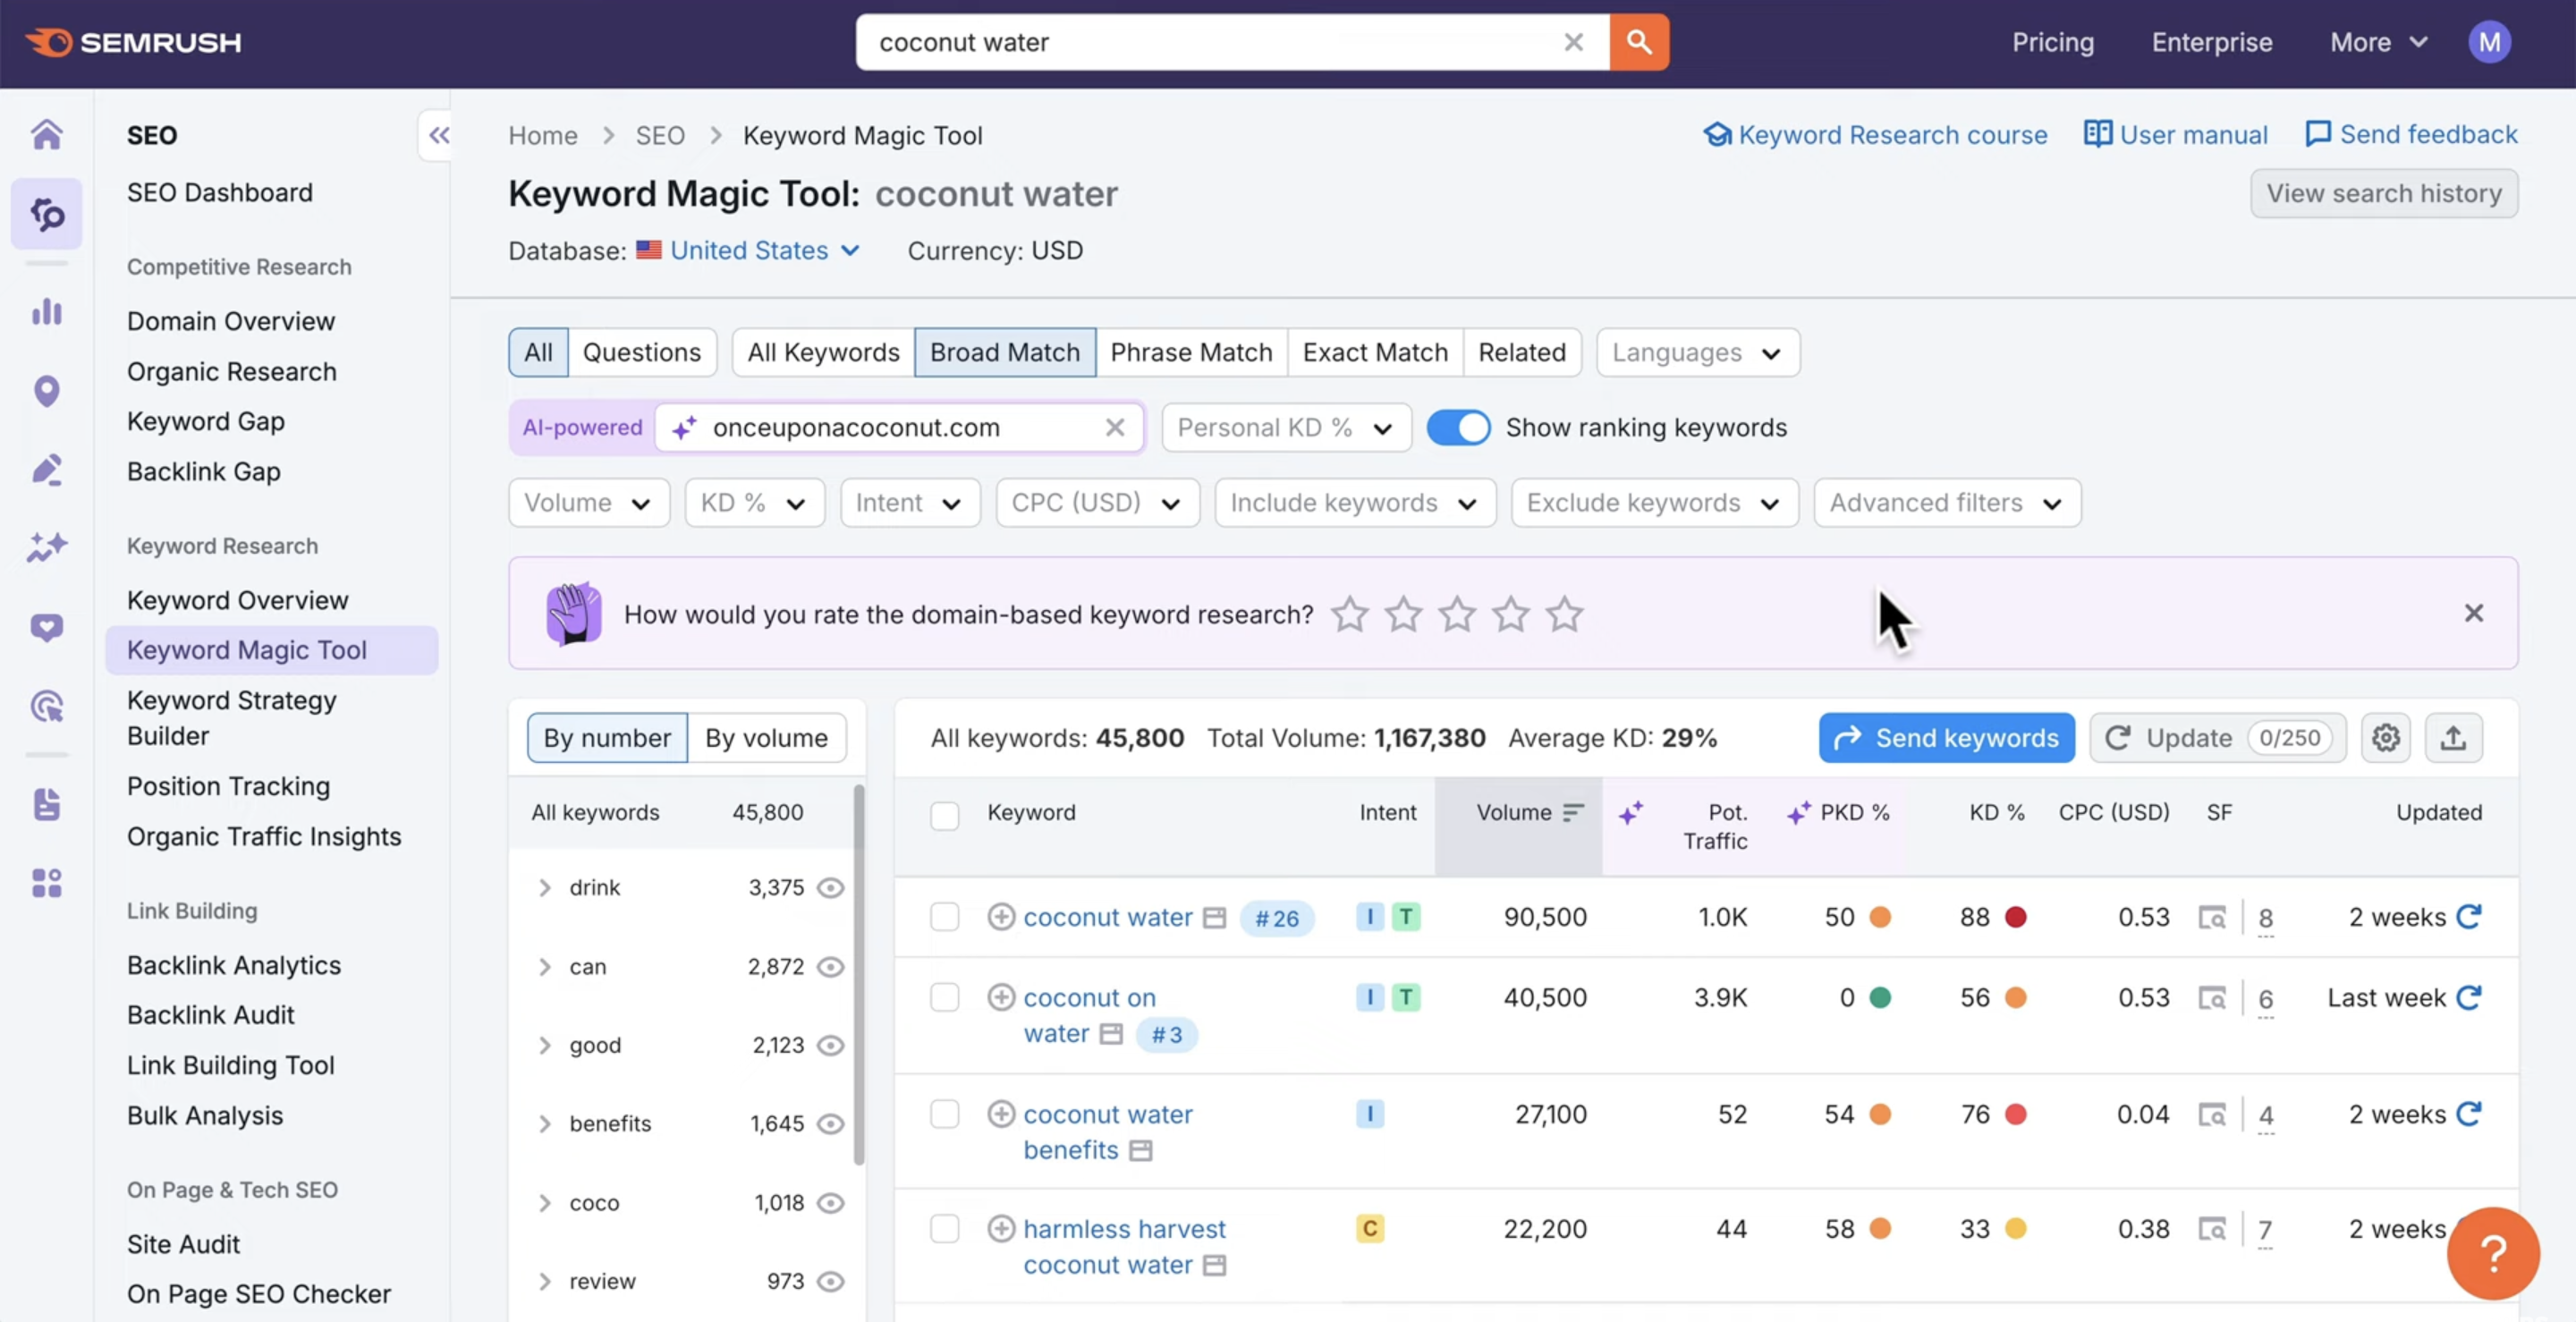2576x1322 pixels.
Task: Toggle Show ranking keywords switch
Action: click(x=1458, y=428)
